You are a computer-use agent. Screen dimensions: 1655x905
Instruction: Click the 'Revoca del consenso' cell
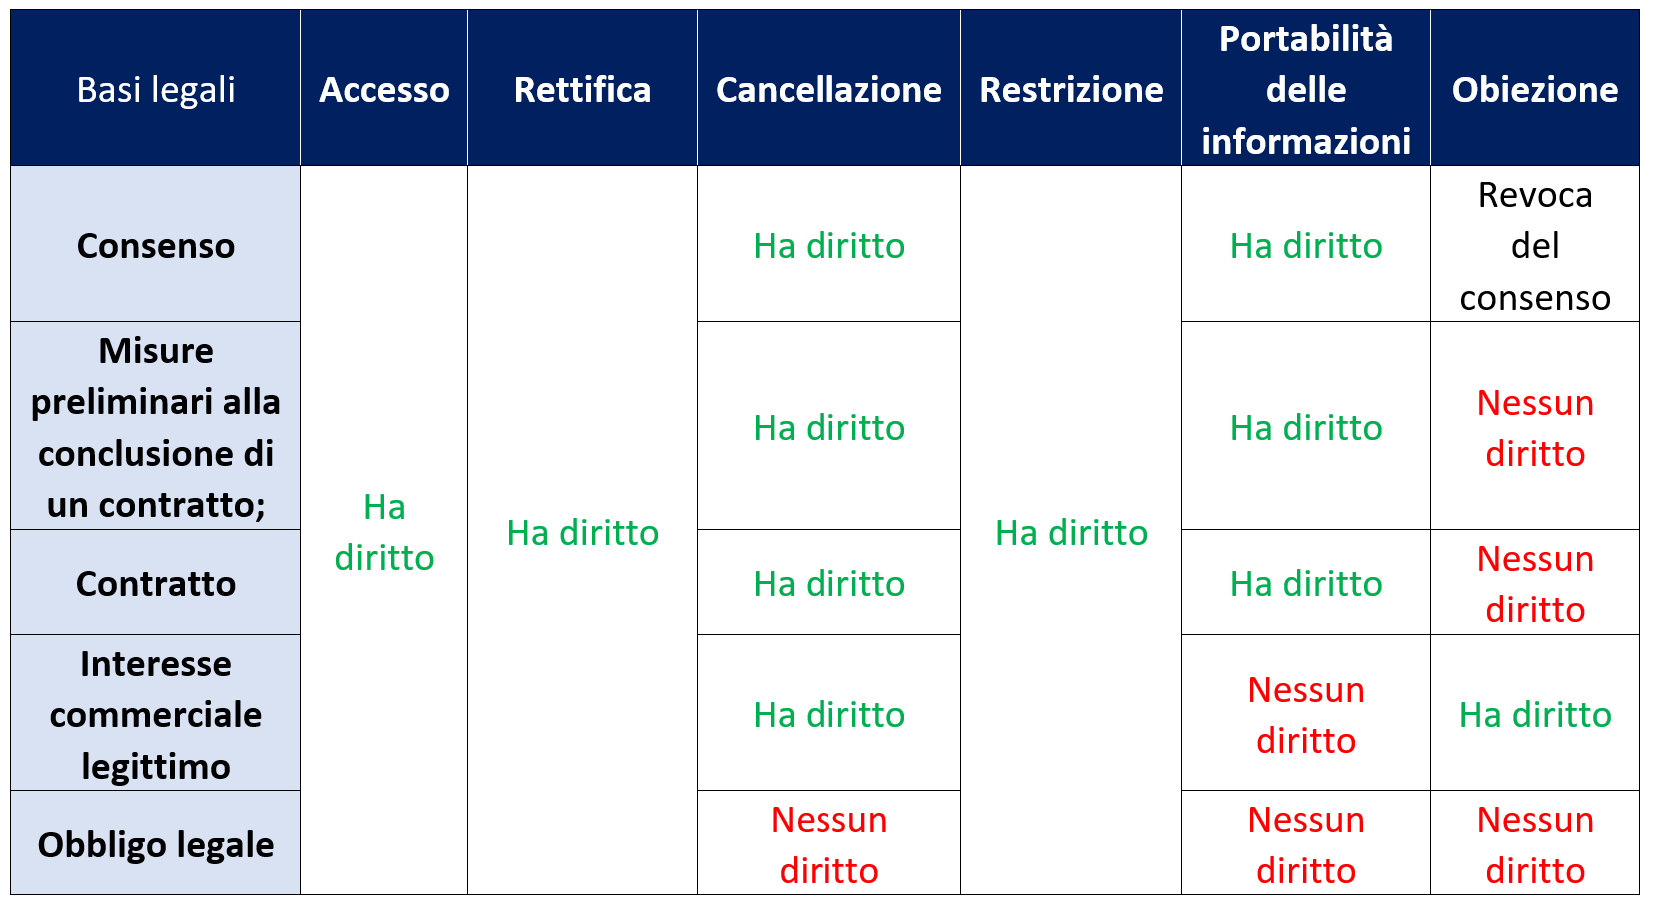click(1535, 244)
